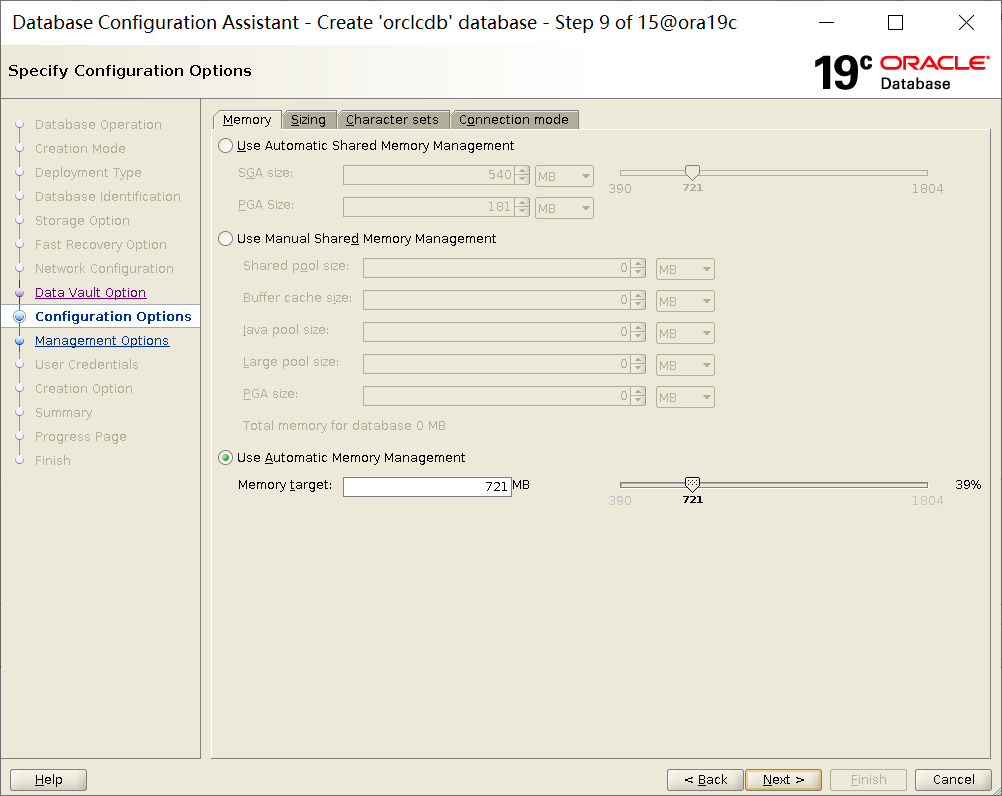Screen dimensions: 1002x796
Task: Open the Java pool size unit dropdown
Action: (x=685, y=333)
